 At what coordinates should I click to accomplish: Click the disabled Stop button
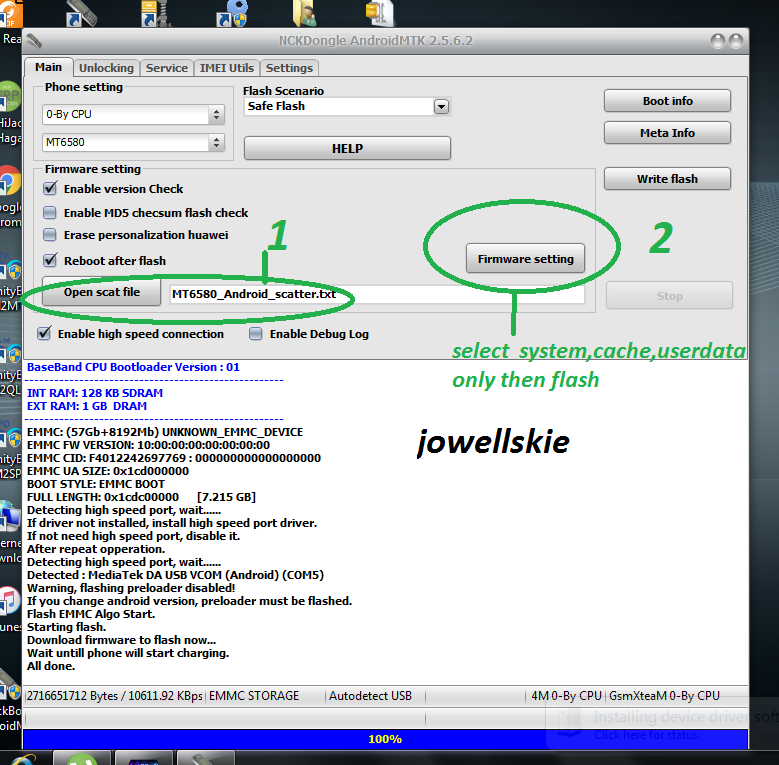click(x=669, y=296)
